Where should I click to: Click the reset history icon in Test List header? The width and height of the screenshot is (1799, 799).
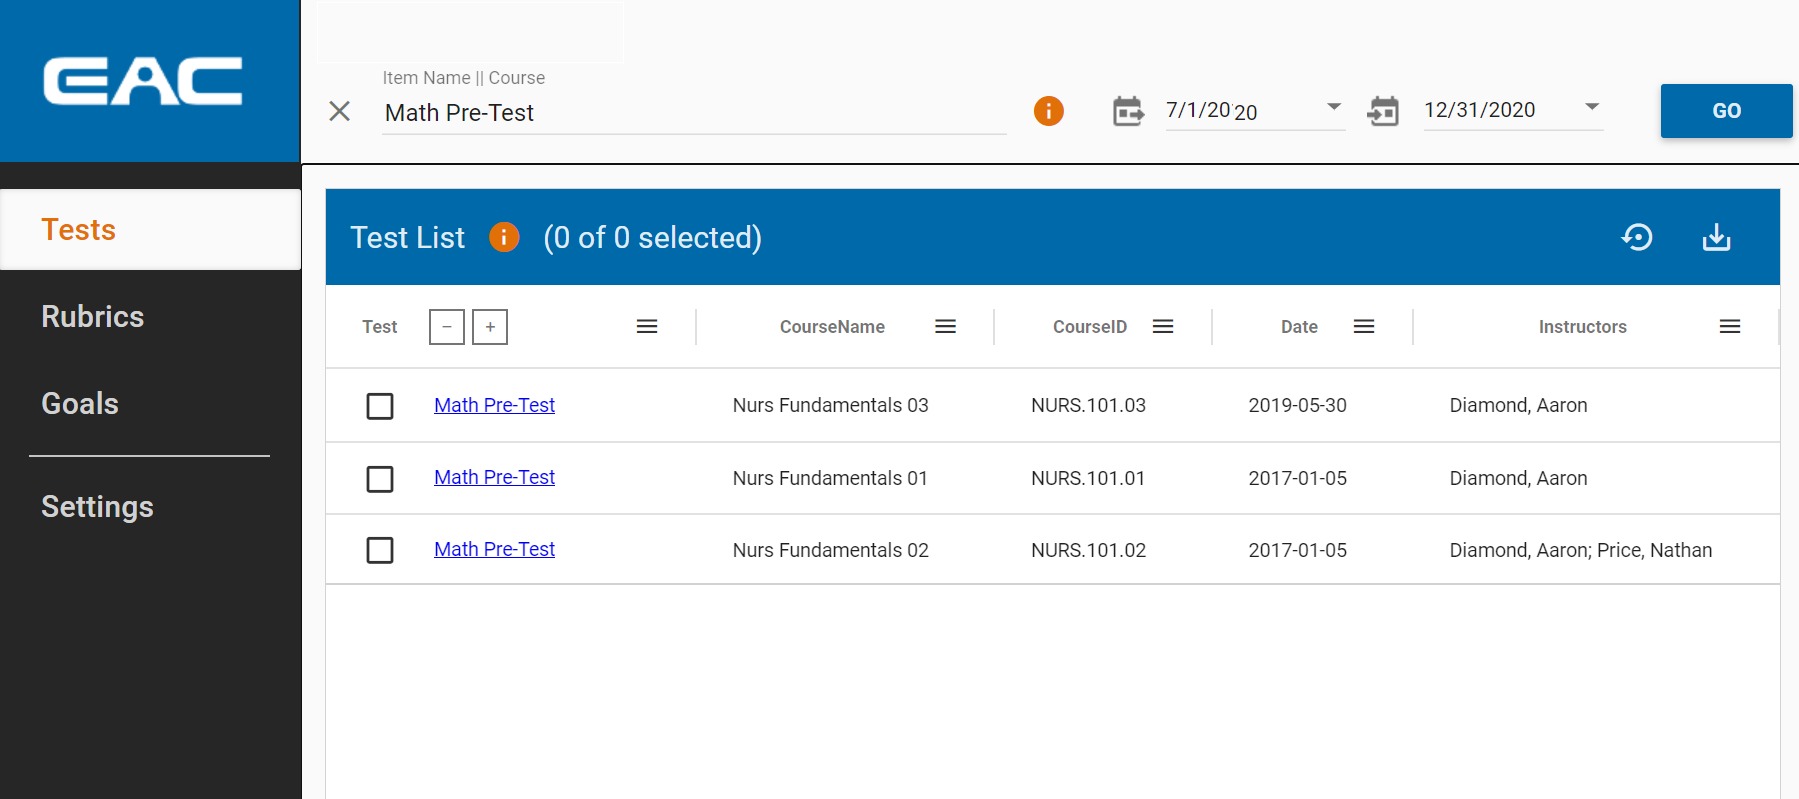coord(1637,237)
